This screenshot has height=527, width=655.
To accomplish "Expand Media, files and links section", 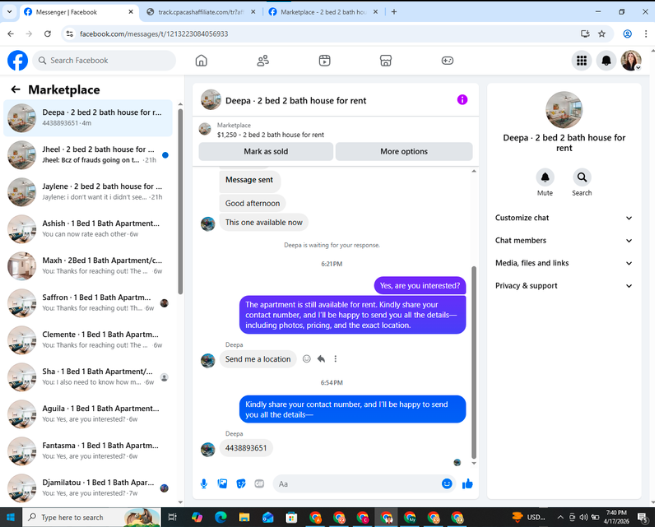I will click(x=564, y=263).
